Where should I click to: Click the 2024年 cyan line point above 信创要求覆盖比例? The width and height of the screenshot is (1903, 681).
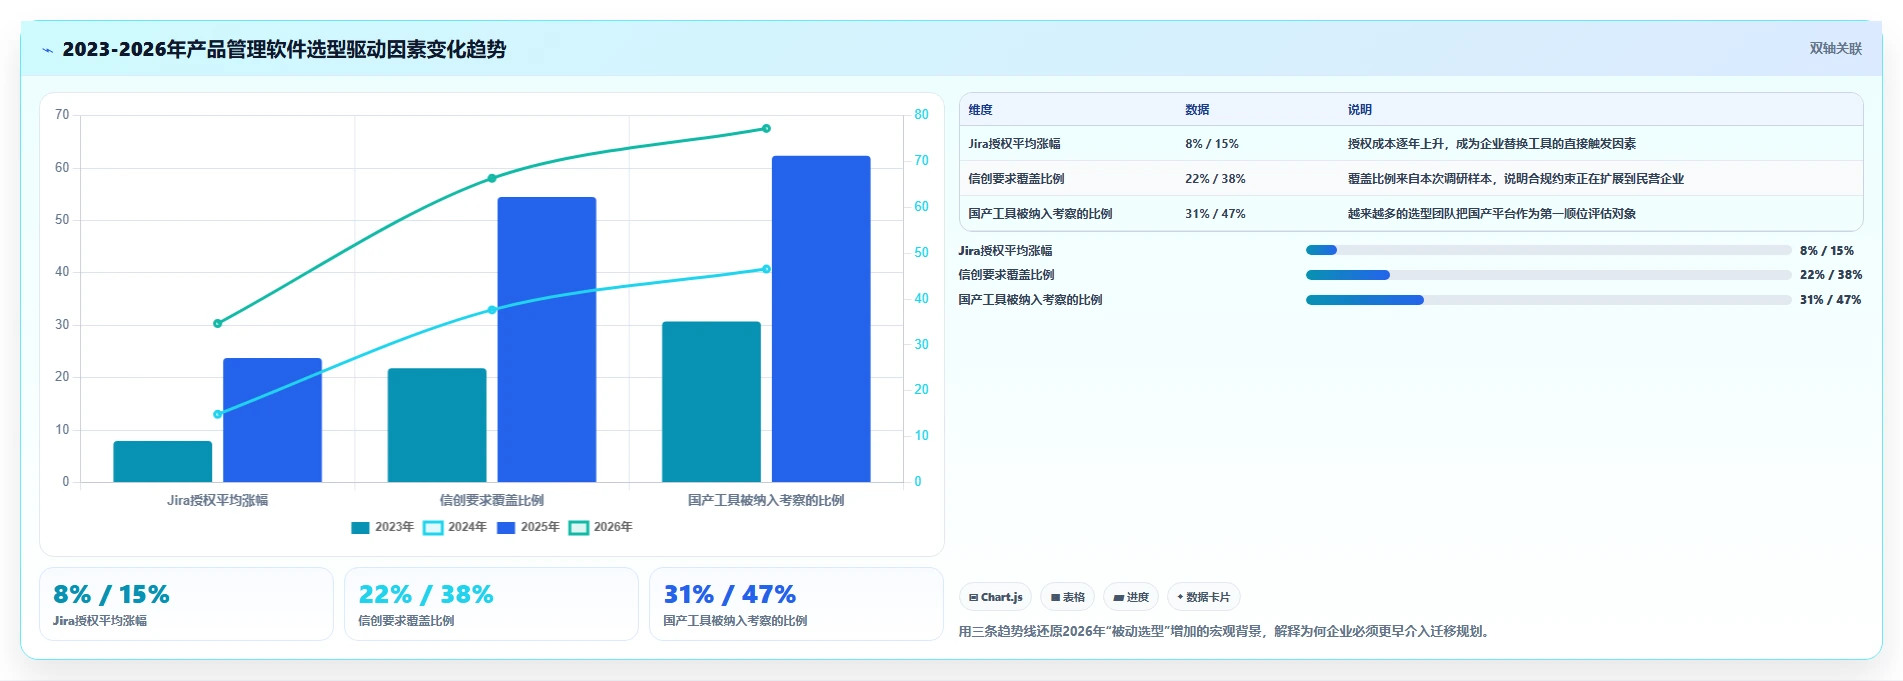(492, 310)
